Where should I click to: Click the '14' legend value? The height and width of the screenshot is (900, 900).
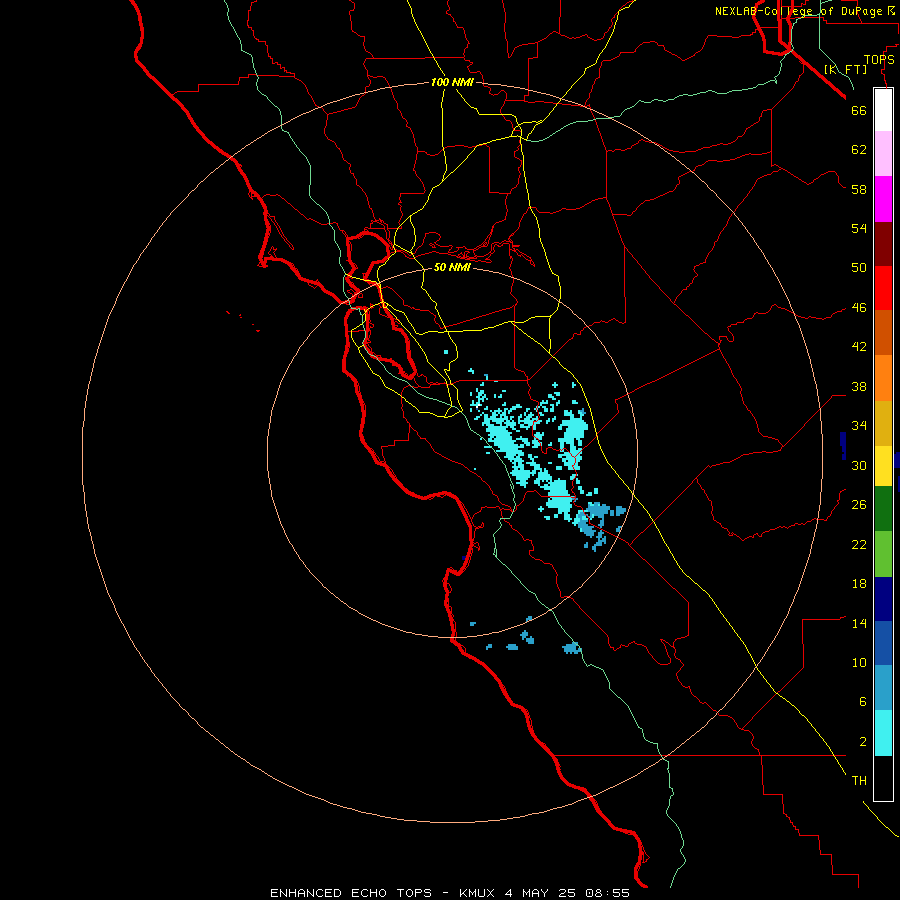pos(859,623)
